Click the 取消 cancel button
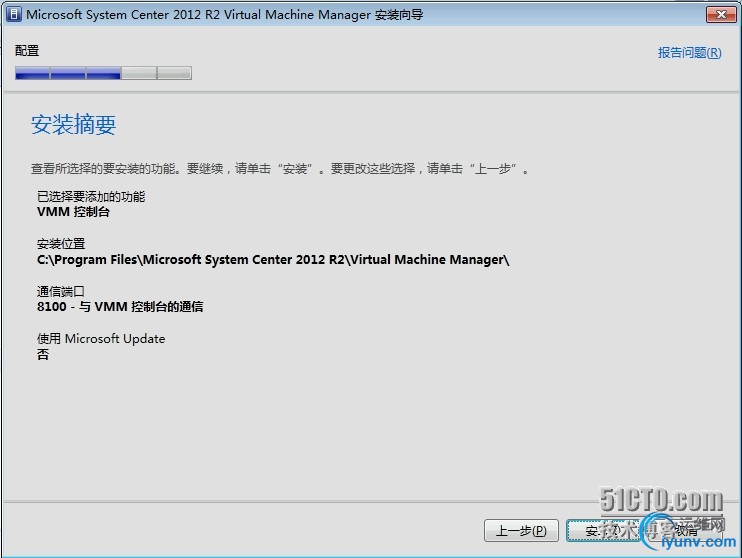742x558 pixels. [685, 531]
